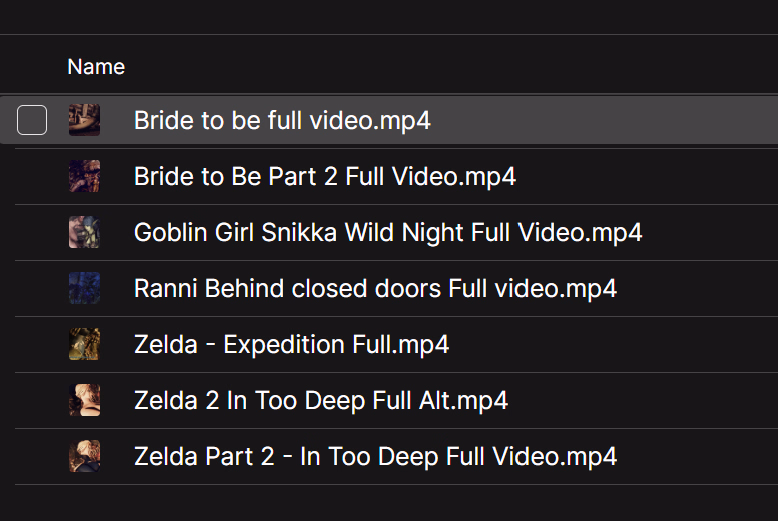This screenshot has width=778, height=521.
Task: Tick the checkbox beside Bride to be full video.mp4
Action: pyautogui.click(x=32, y=121)
